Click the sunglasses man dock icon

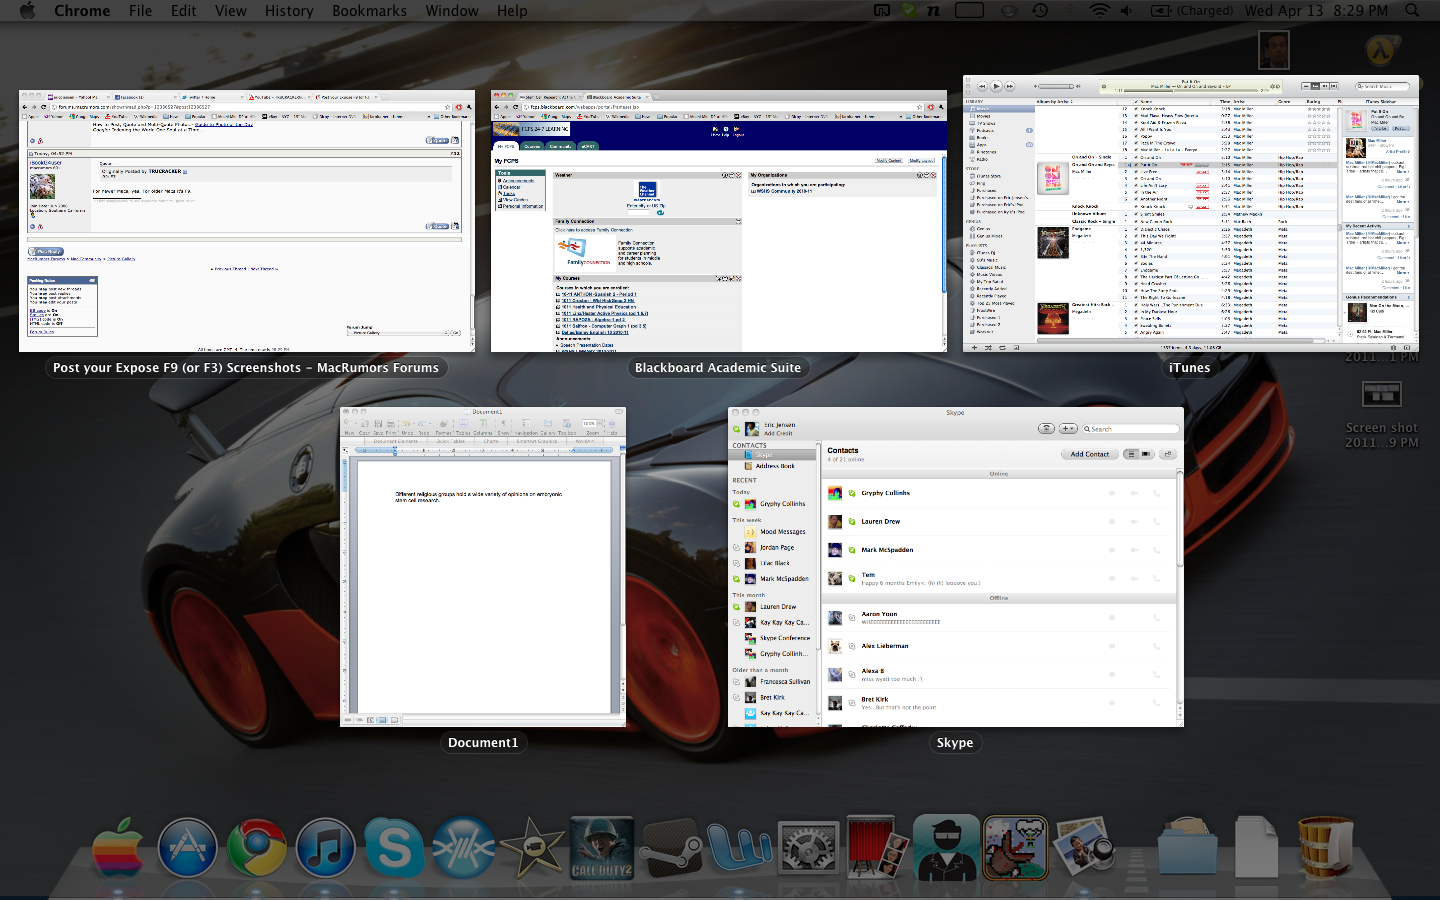pos(946,848)
